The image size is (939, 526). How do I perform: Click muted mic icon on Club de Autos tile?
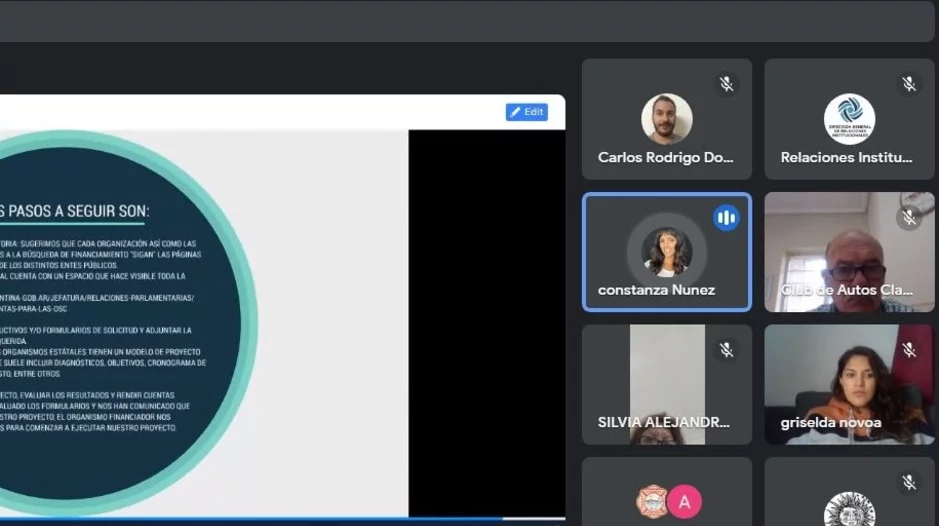(909, 217)
